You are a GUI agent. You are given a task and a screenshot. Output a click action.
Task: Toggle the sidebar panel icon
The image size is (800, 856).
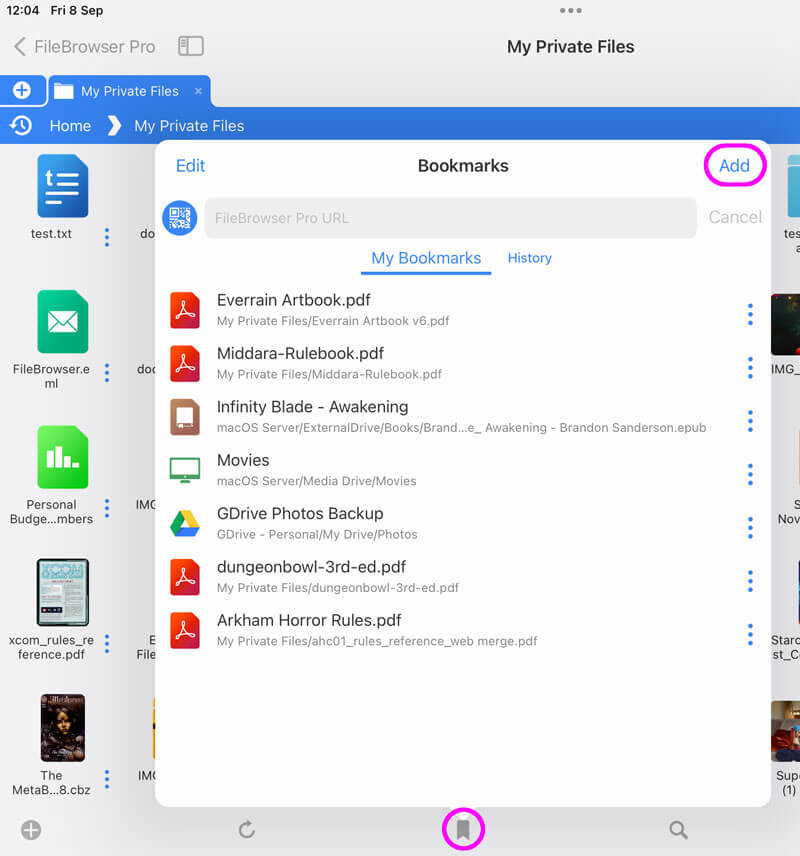point(191,46)
